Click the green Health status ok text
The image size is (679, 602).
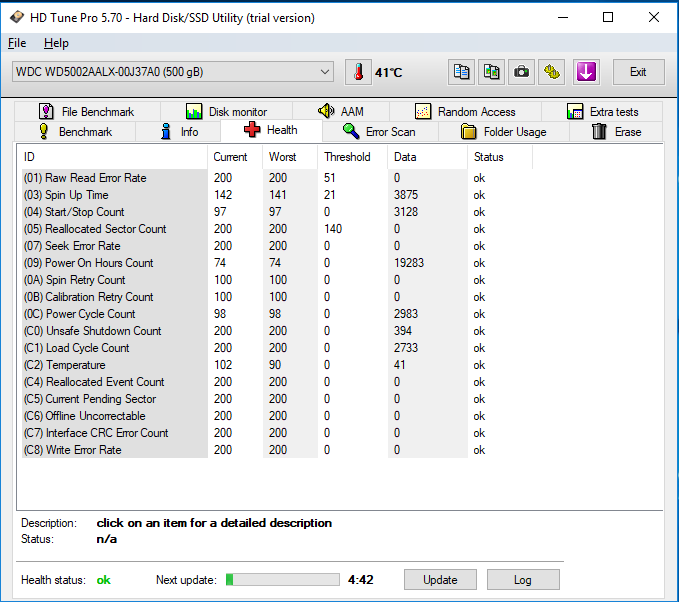tap(103, 580)
